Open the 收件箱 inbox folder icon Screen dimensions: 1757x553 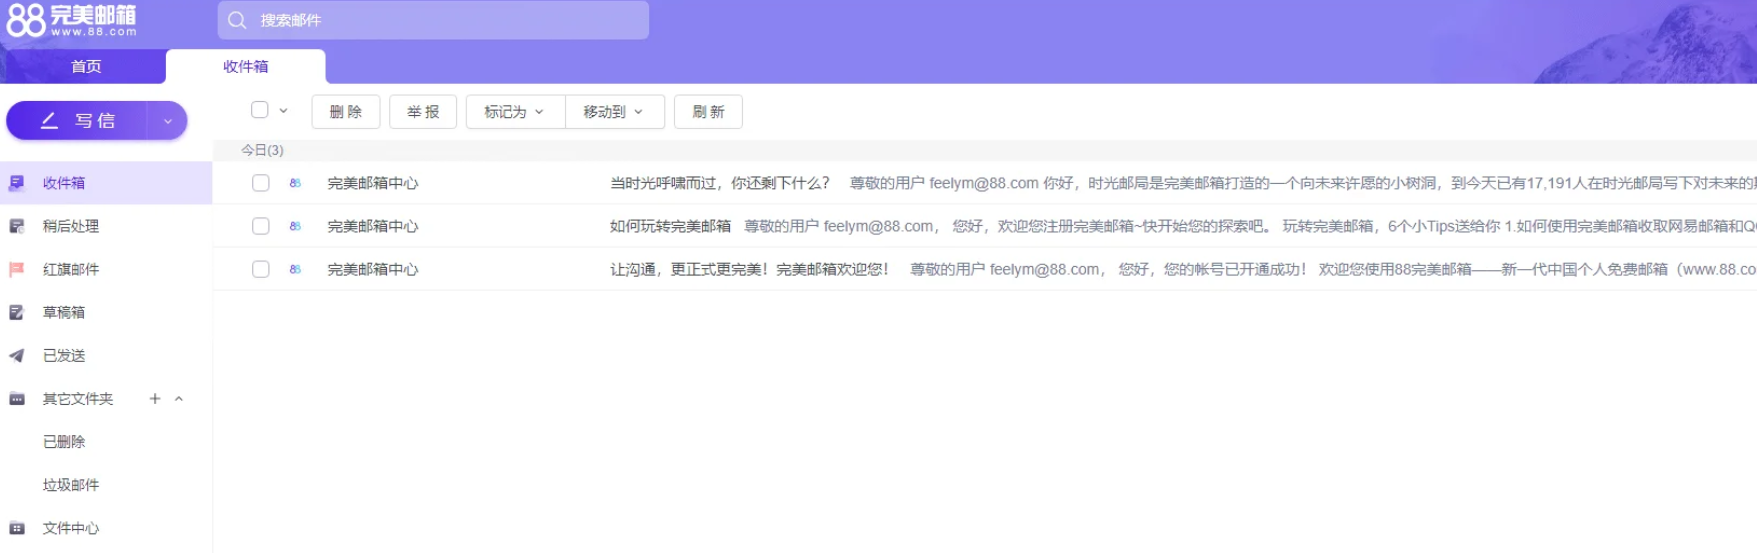17,183
